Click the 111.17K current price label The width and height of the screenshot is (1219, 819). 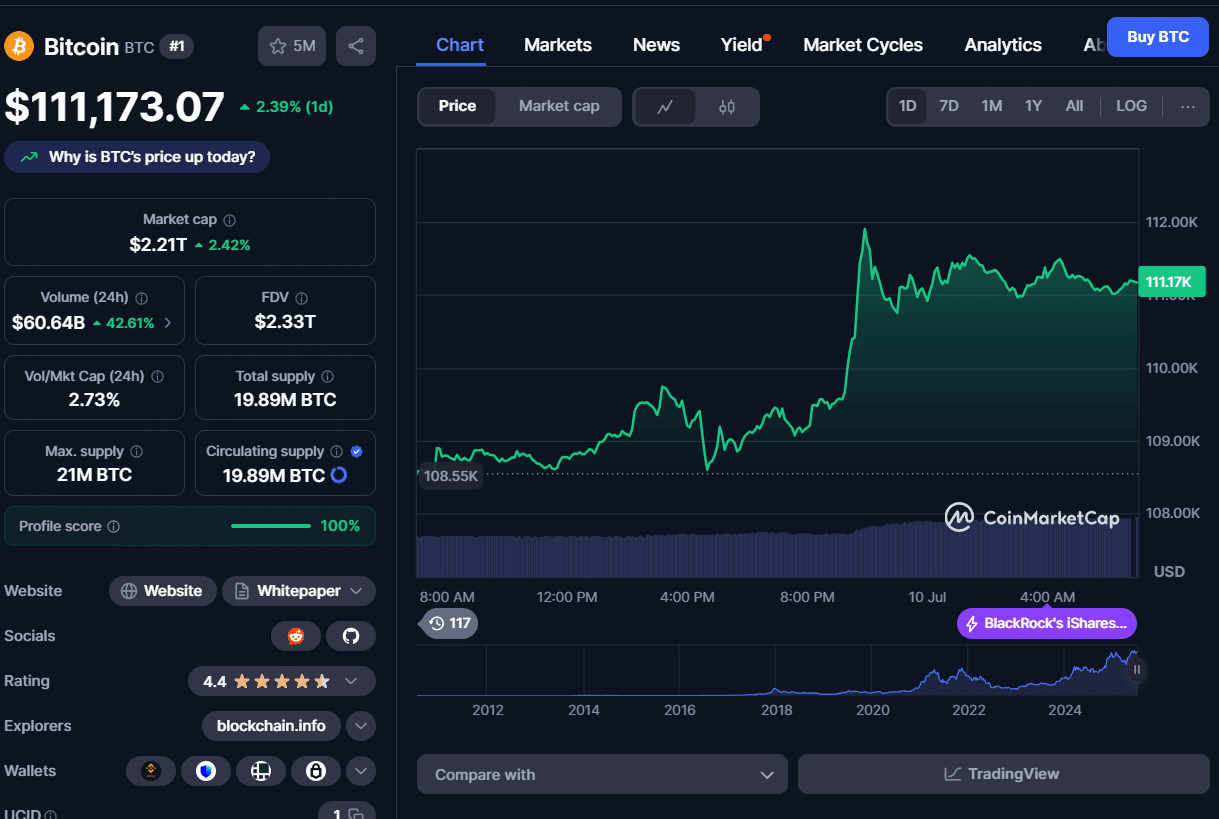pyautogui.click(x=1170, y=282)
